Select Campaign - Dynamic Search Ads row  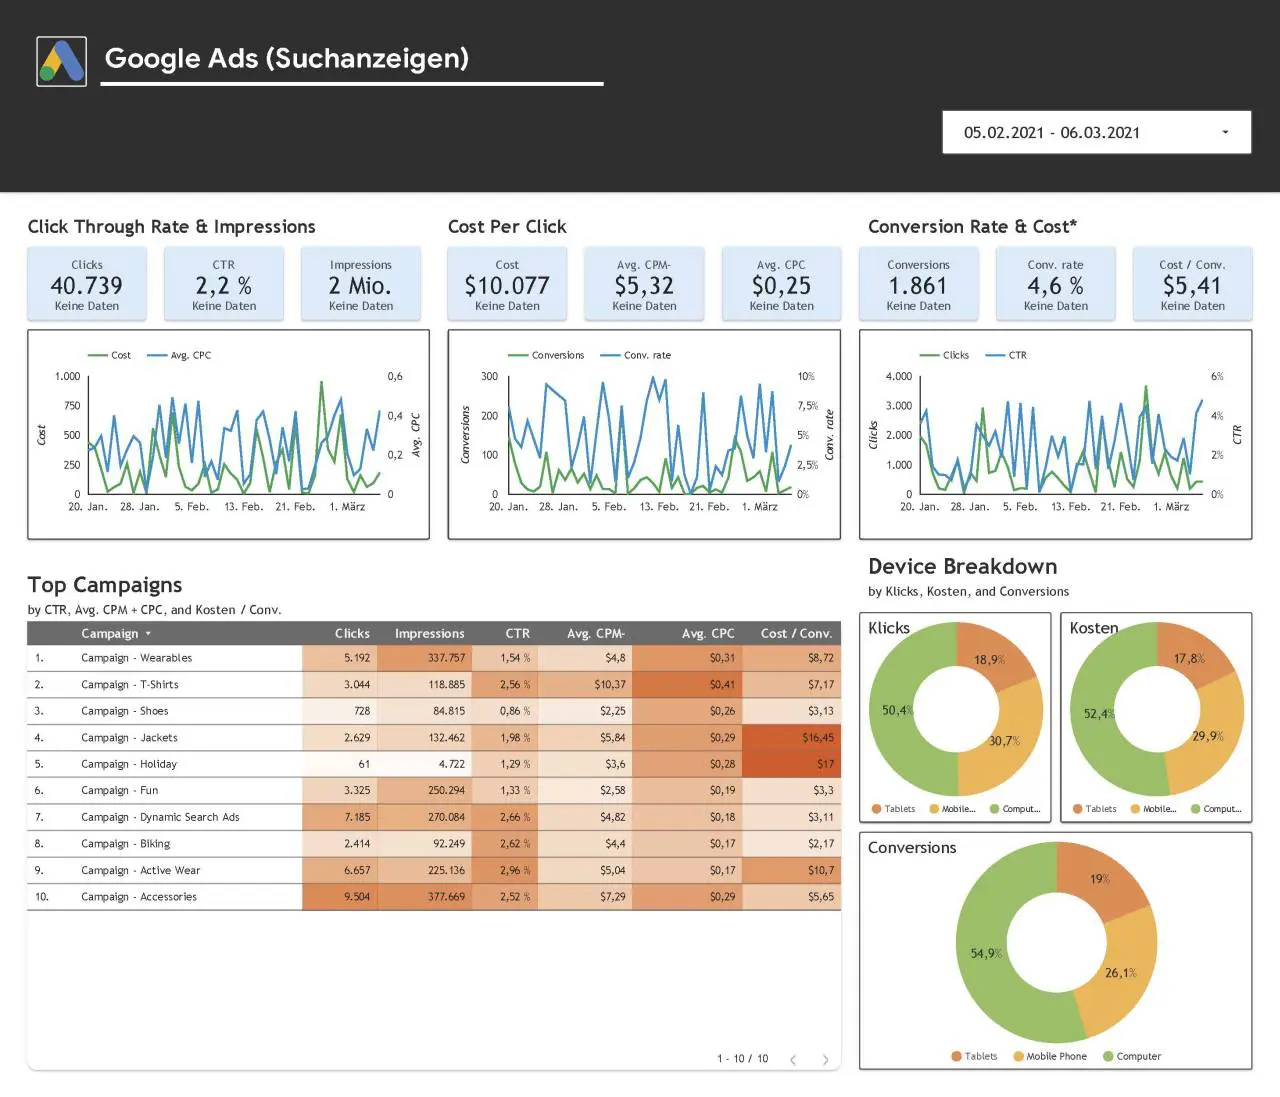tap(434, 817)
